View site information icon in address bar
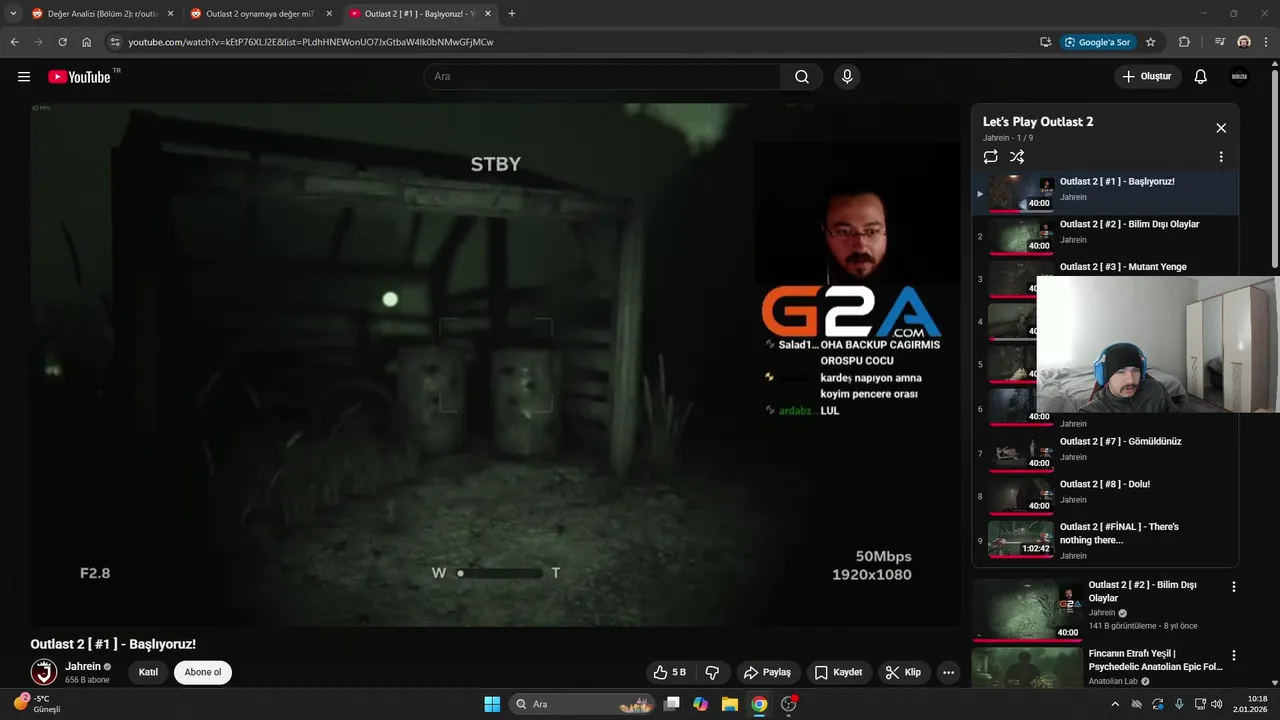The width and height of the screenshot is (1280, 720). [x=115, y=42]
